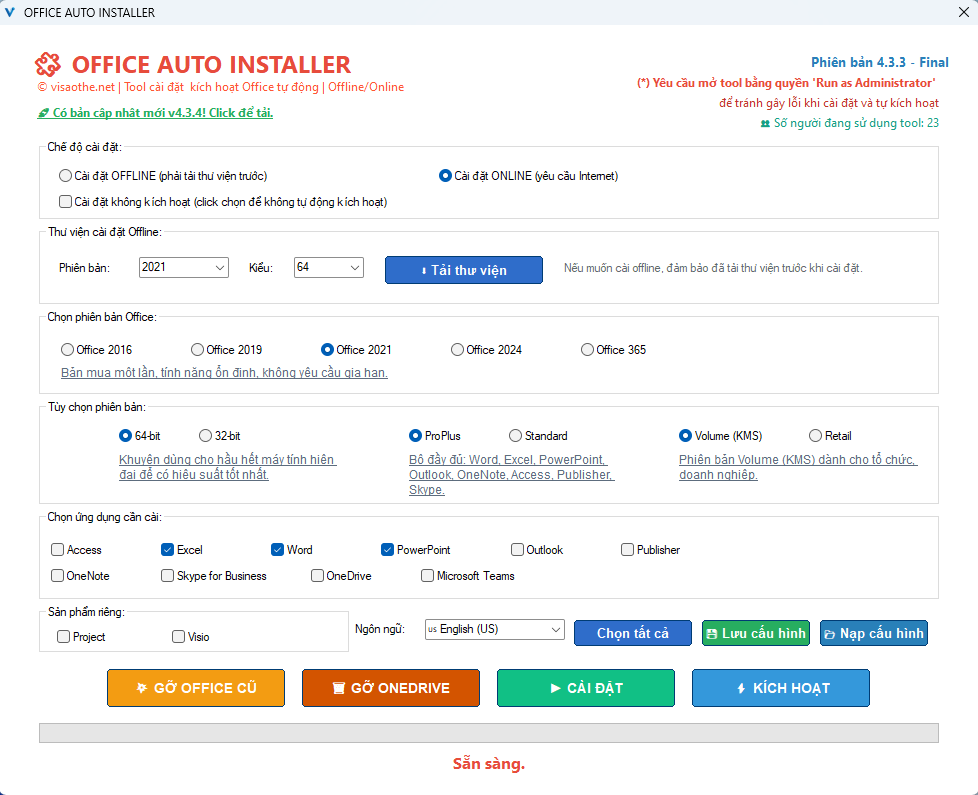This screenshot has height=795, width=978.
Task: Open the Phiên bản 2021 dropdown
Action: pyautogui.click(x=183, y=267)
